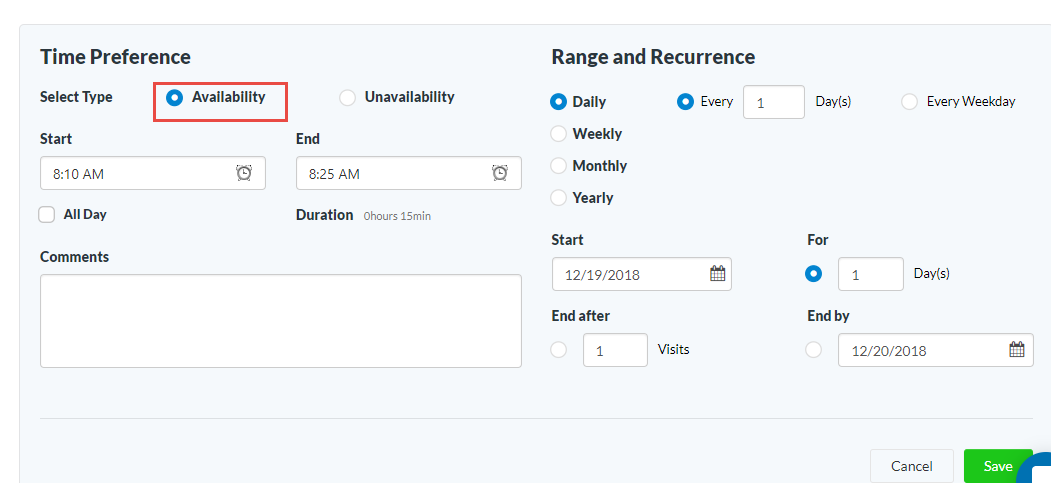
Task: Click the Save button
Action: [x=997, y=466]
